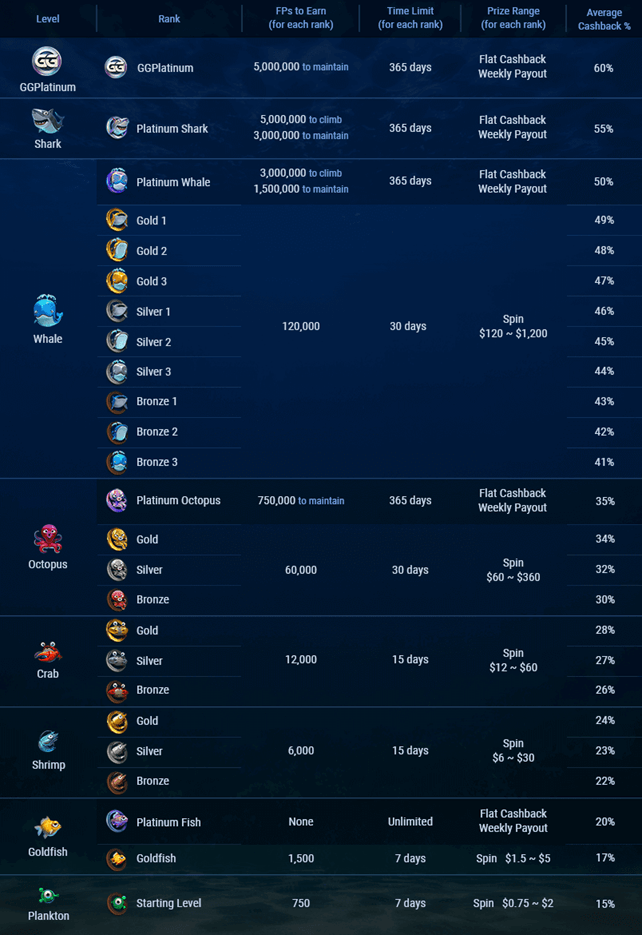Click the Octopus level icon

(48, 539)
